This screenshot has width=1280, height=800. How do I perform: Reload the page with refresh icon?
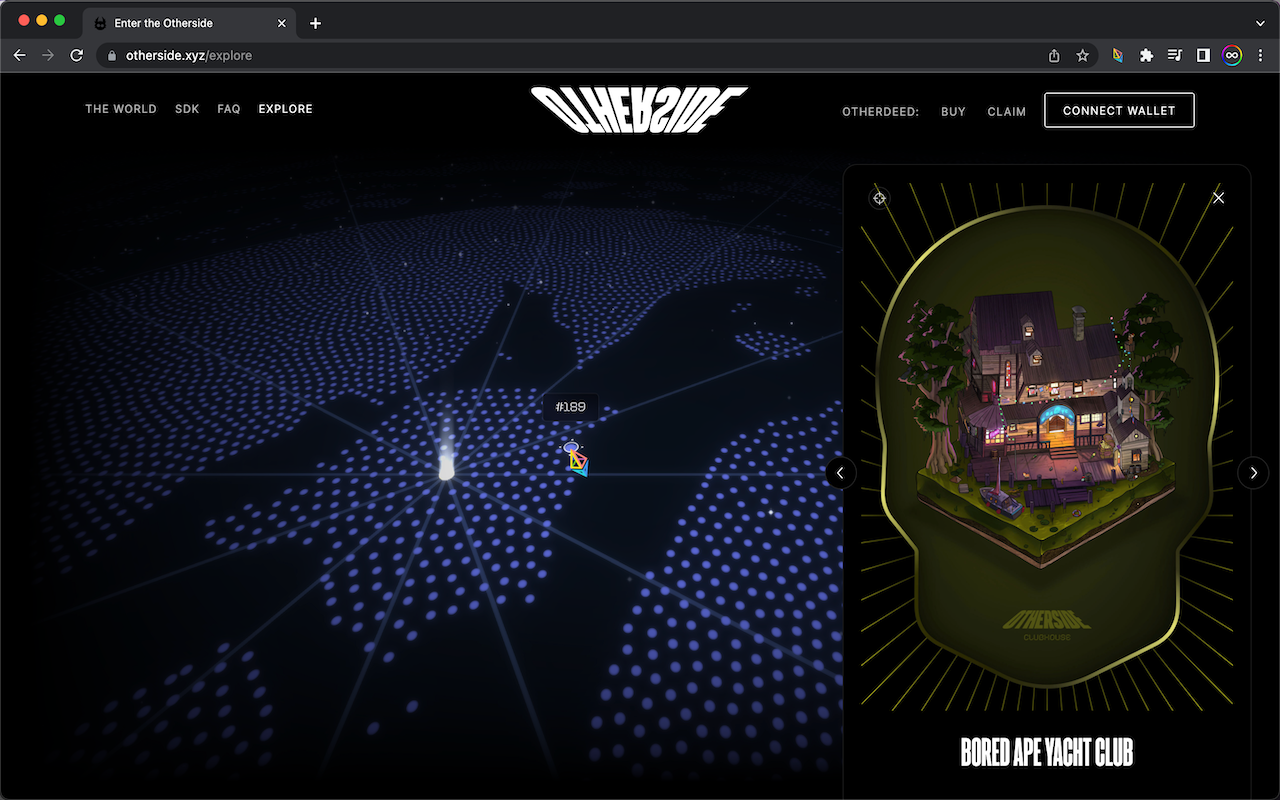(77, 56)
